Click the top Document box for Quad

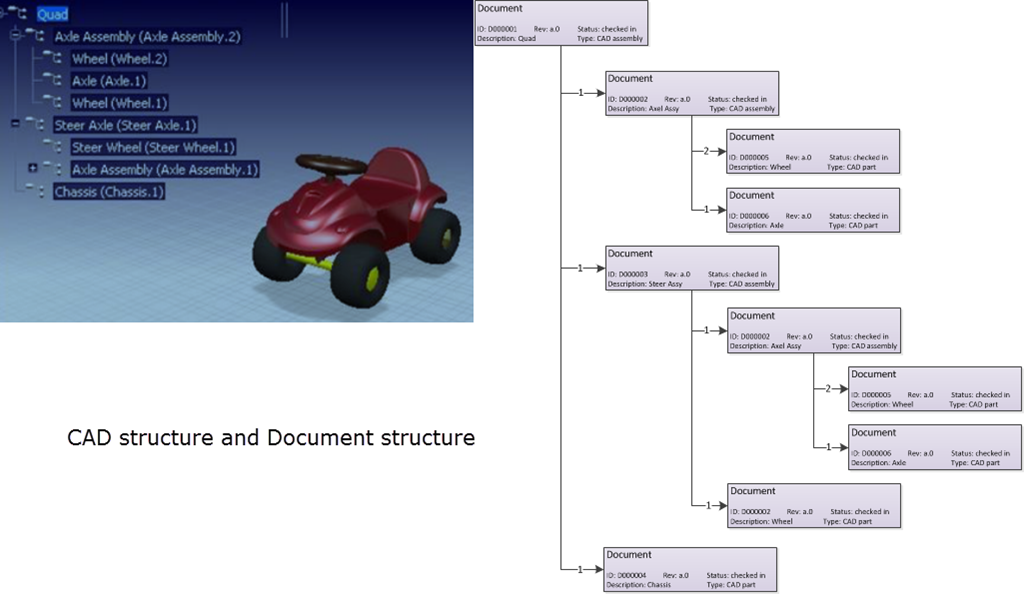[x=561, y=23]
